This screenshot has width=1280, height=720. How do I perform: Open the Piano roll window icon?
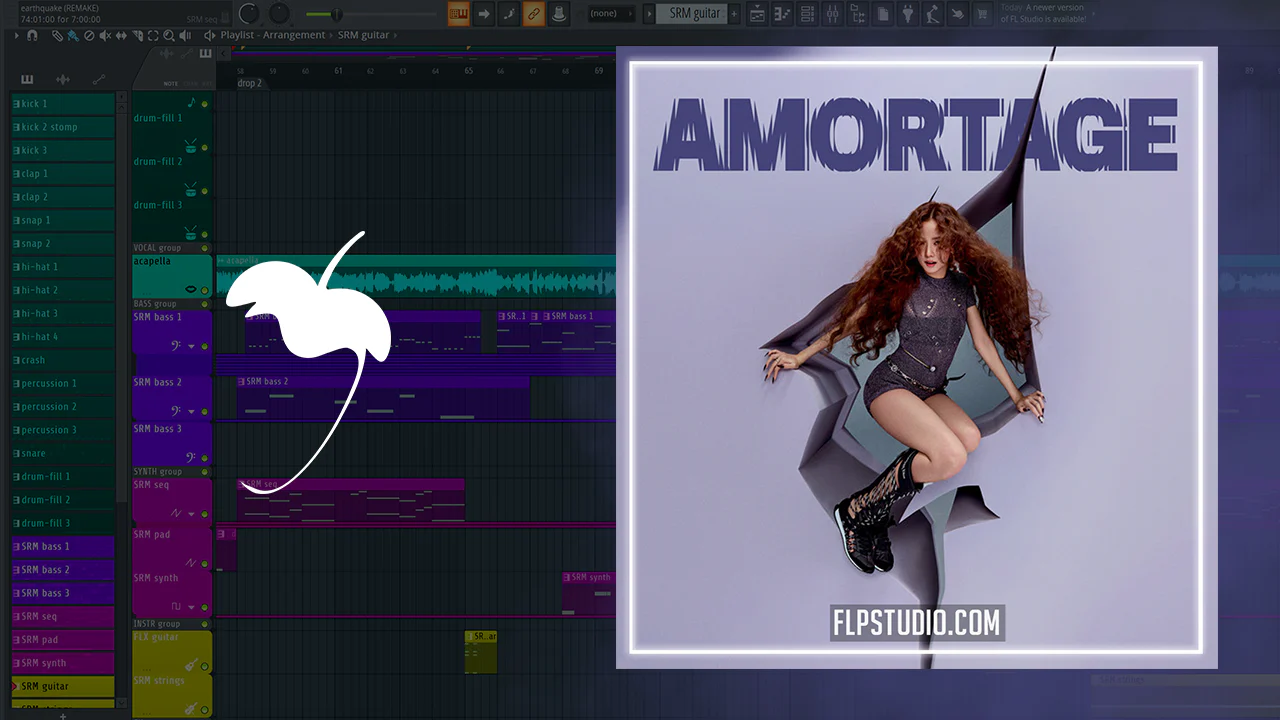tap(782, 14)
